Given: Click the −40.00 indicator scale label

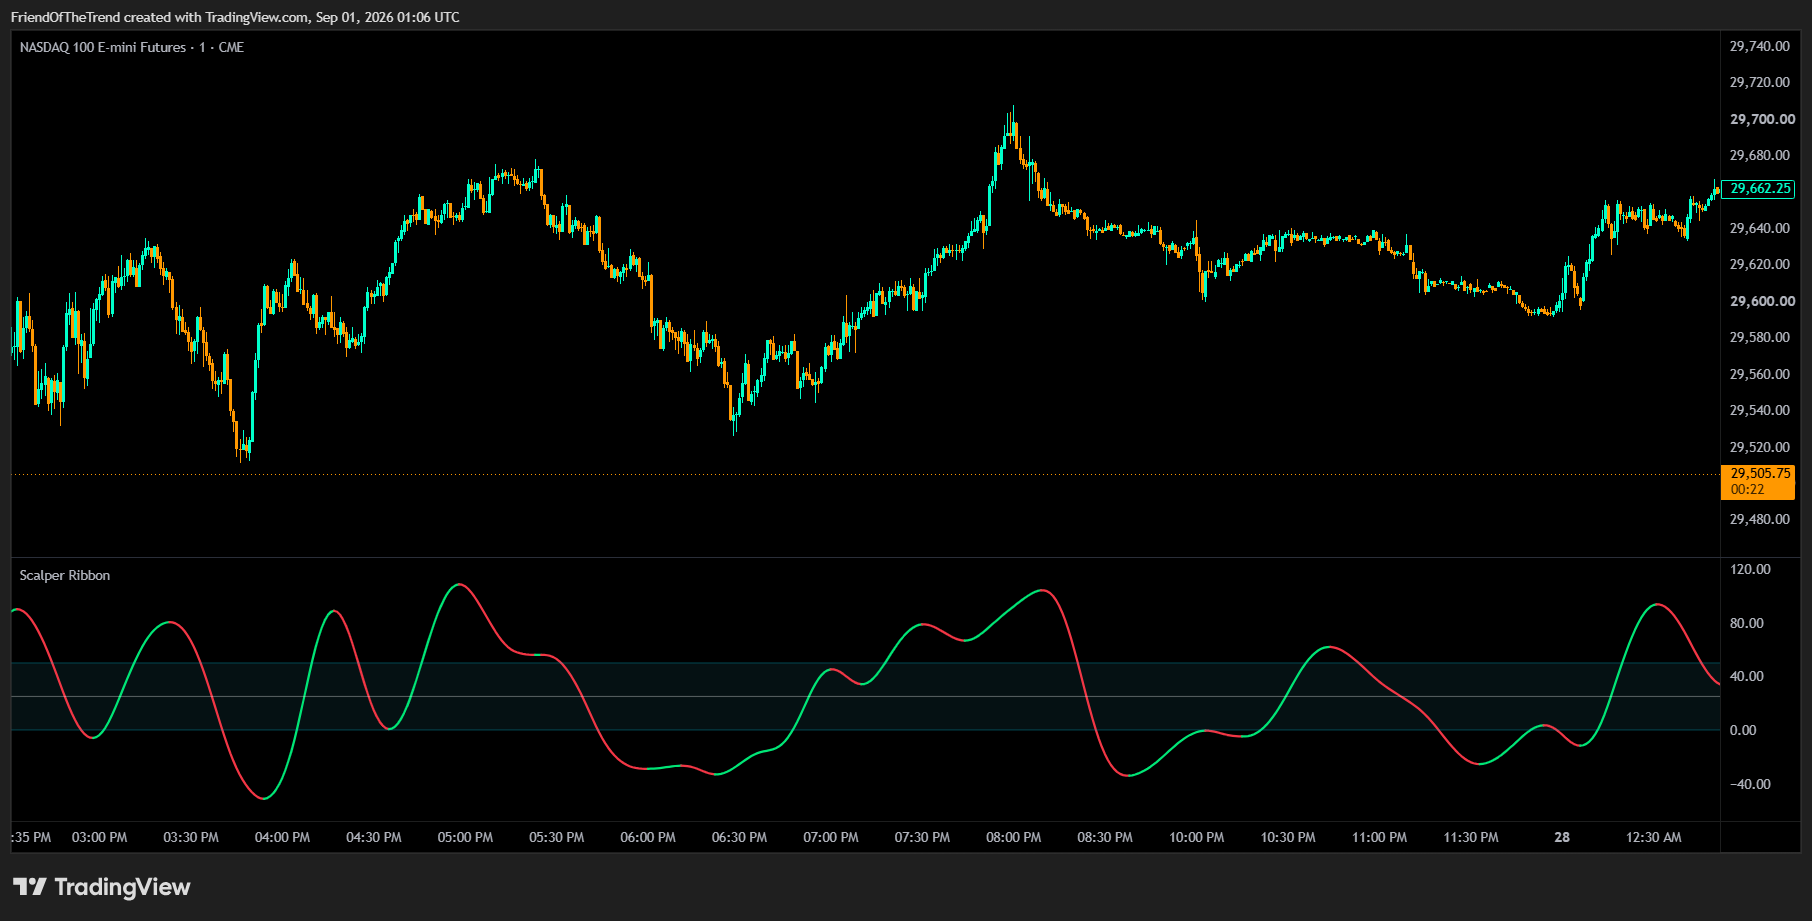Looking at the screenshot, I should (1750, 784).
